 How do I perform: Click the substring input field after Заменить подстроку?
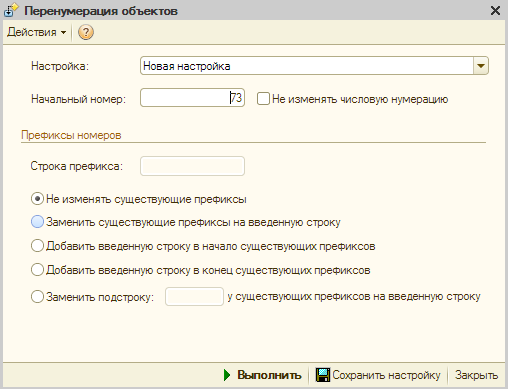coord(194,296)
